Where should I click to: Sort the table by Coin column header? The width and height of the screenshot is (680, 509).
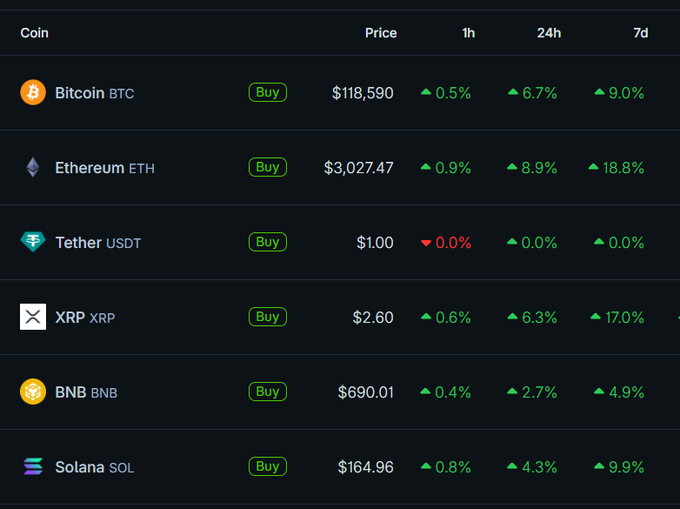34,33
